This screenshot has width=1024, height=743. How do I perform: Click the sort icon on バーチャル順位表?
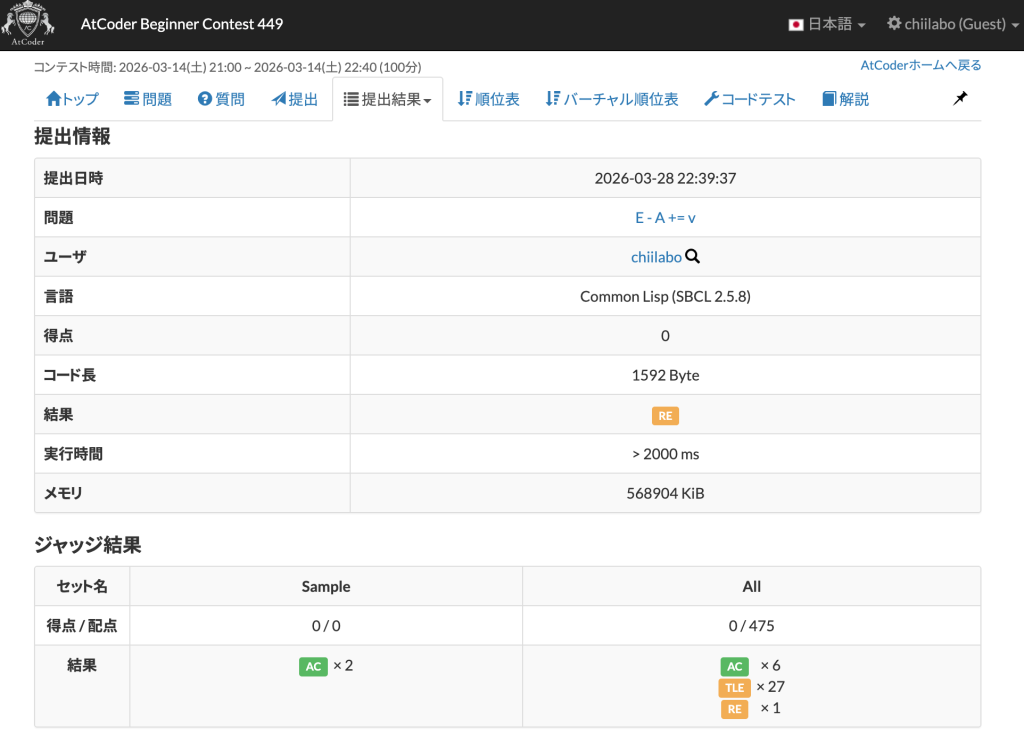(x=552, y=99)
